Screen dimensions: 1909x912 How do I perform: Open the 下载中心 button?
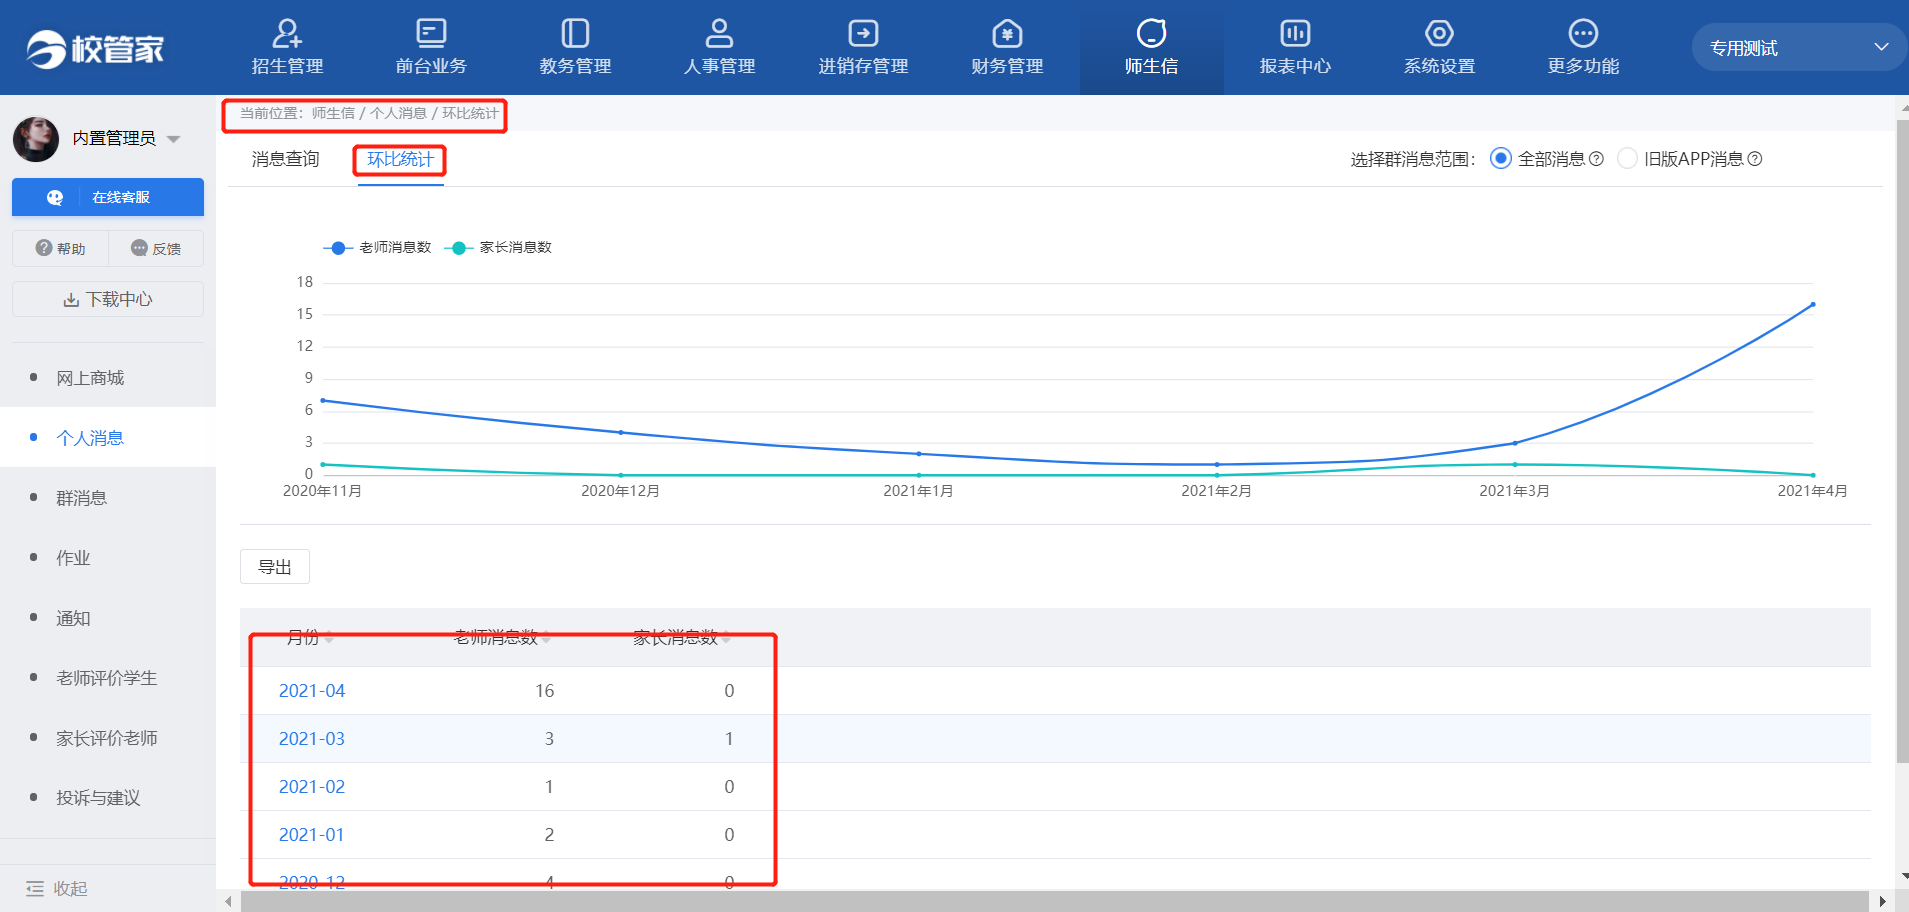coord(108,299)
